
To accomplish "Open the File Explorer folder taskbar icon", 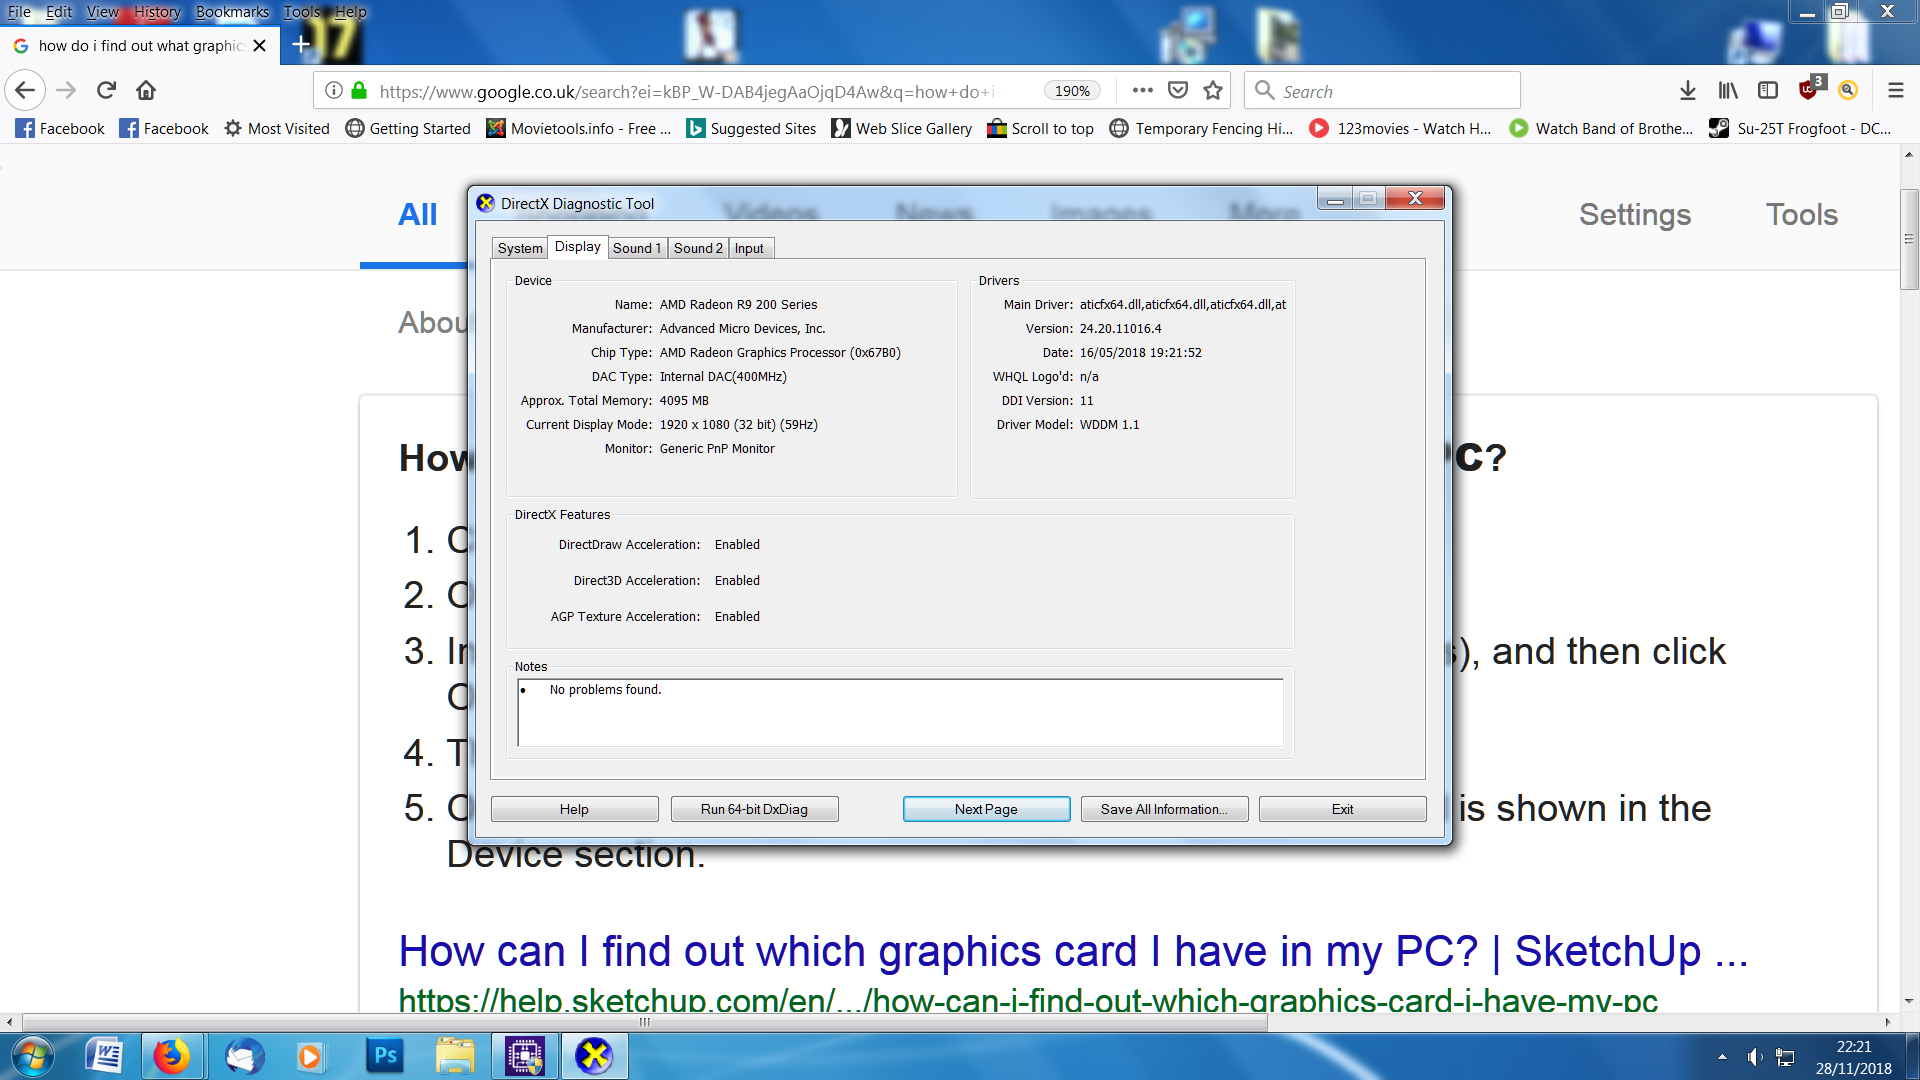I will point(455,1056).
